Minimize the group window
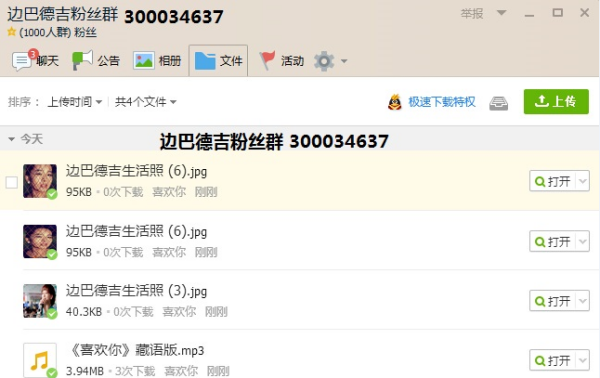 coord(529,15)
